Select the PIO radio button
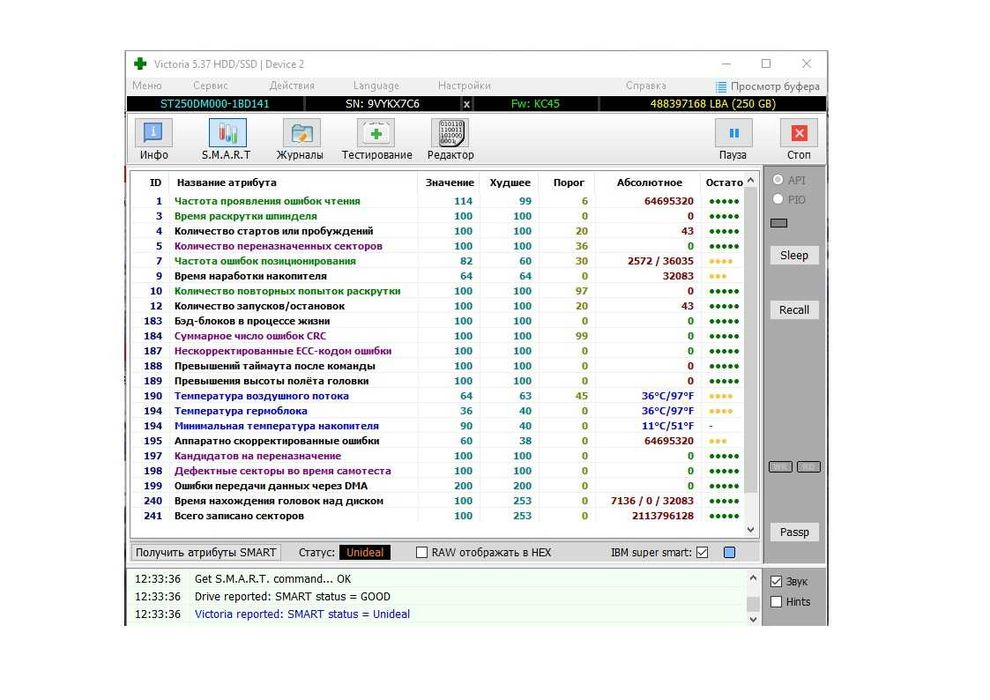The image size is (990, 700). point(778,199)
